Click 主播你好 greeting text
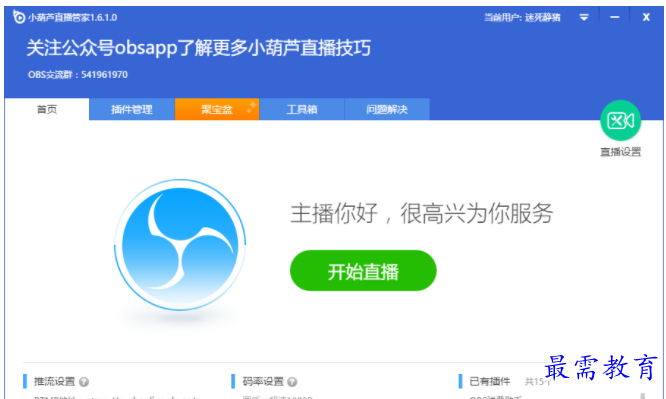 (x=421, y=213)
